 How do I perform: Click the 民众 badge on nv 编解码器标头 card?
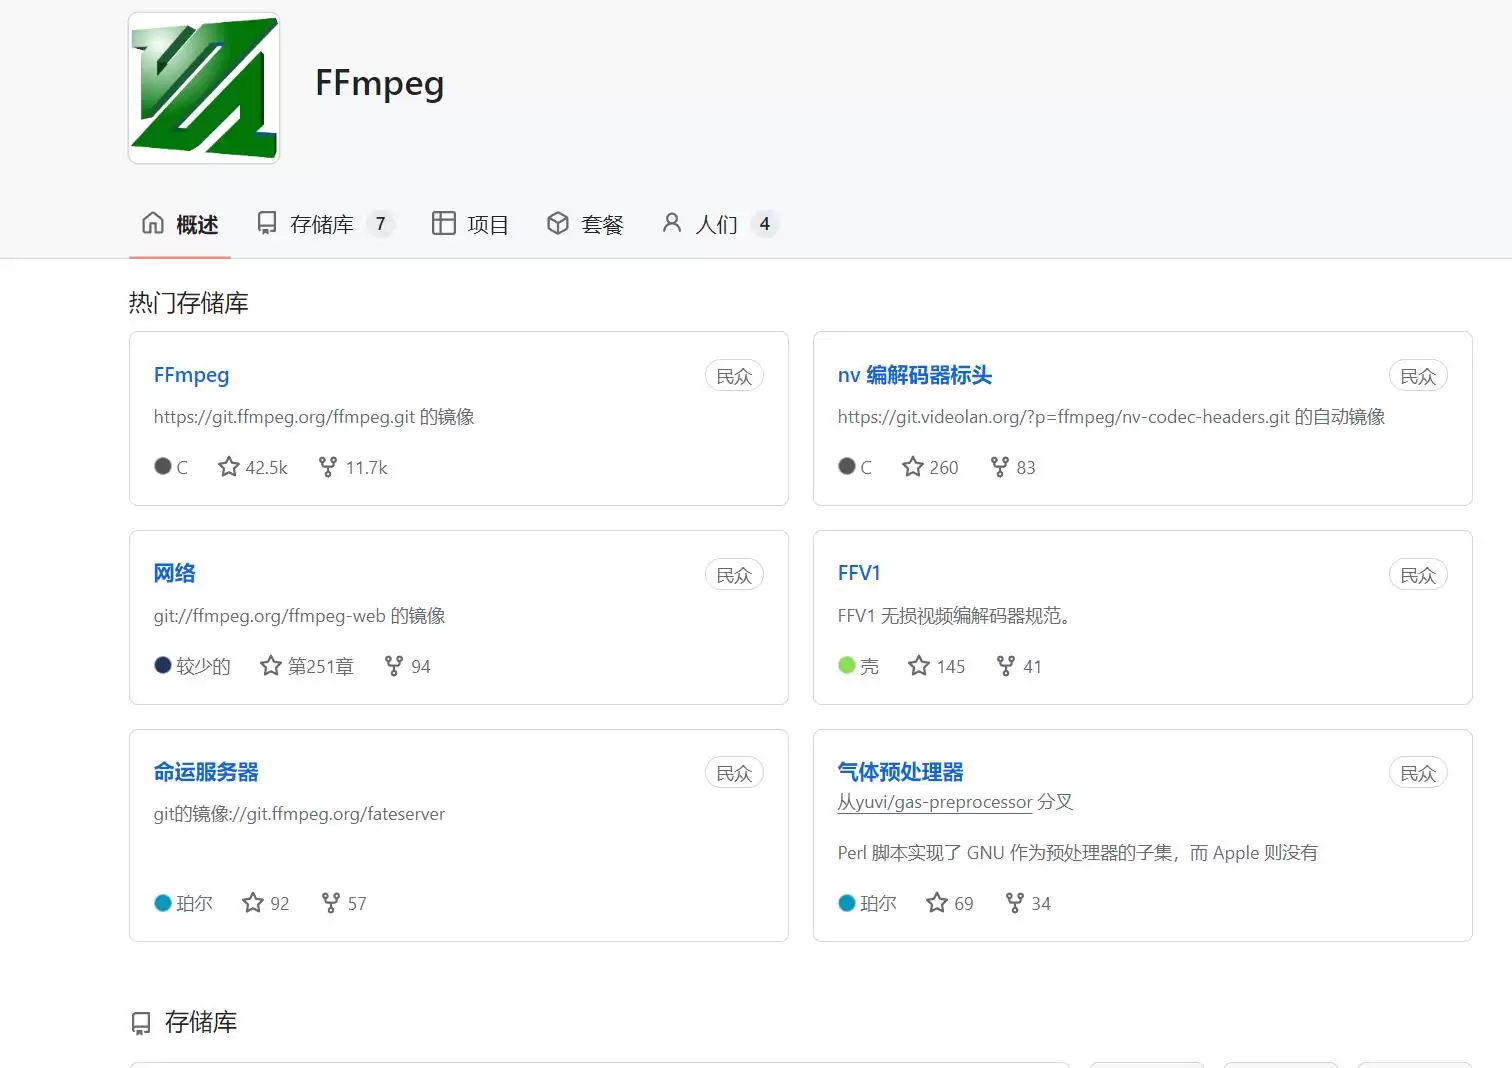click(x=1418, y=376)
